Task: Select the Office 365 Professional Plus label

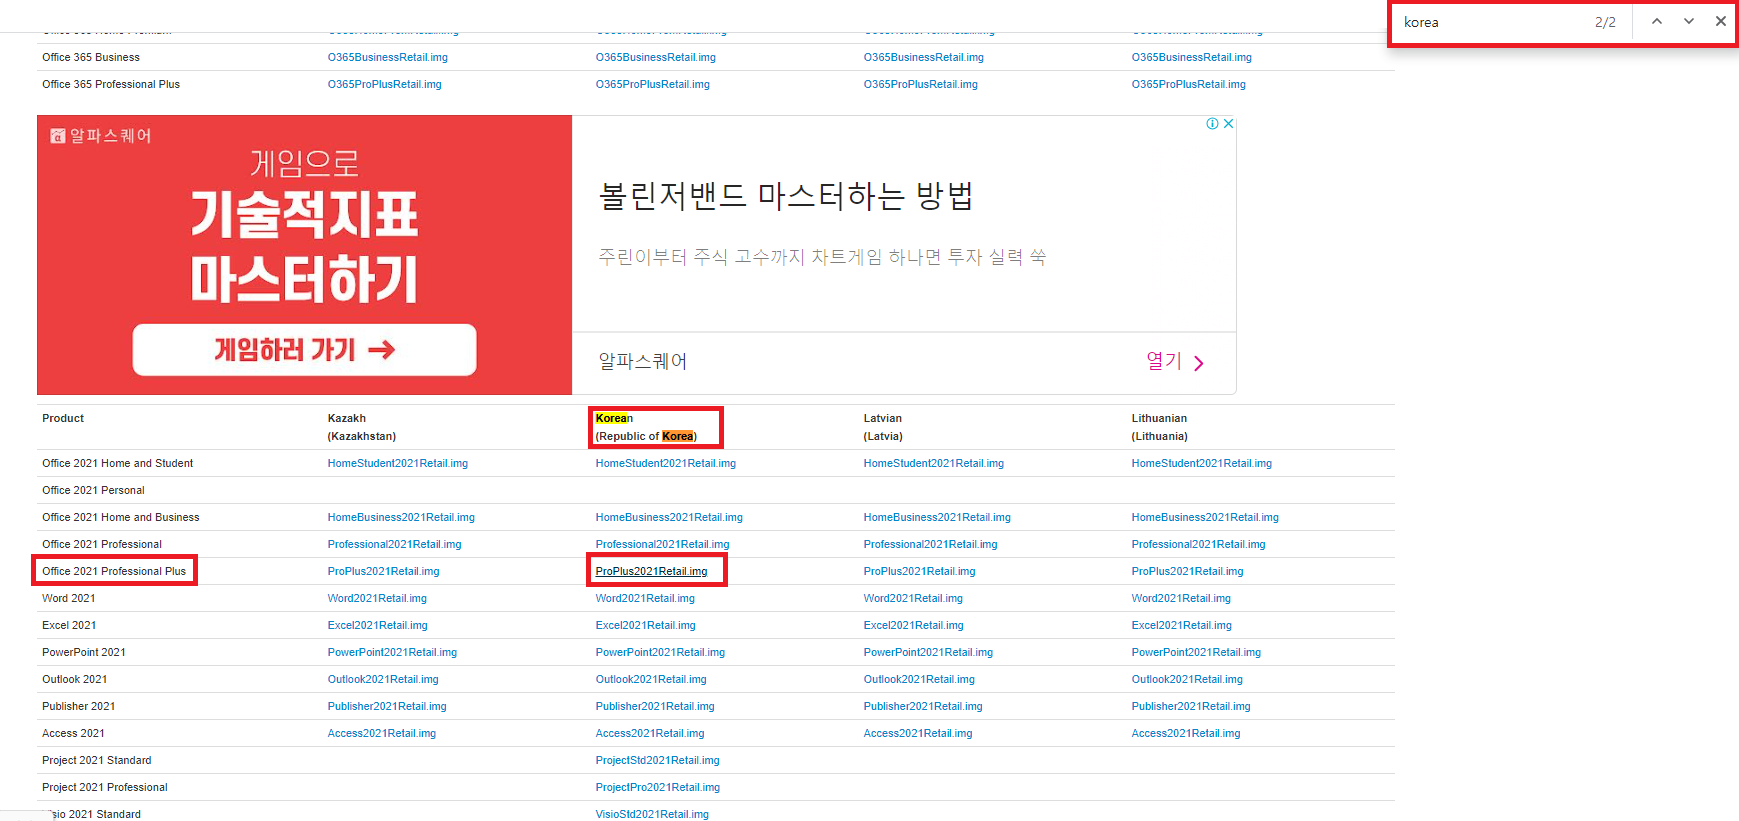Action: [111, 84]
